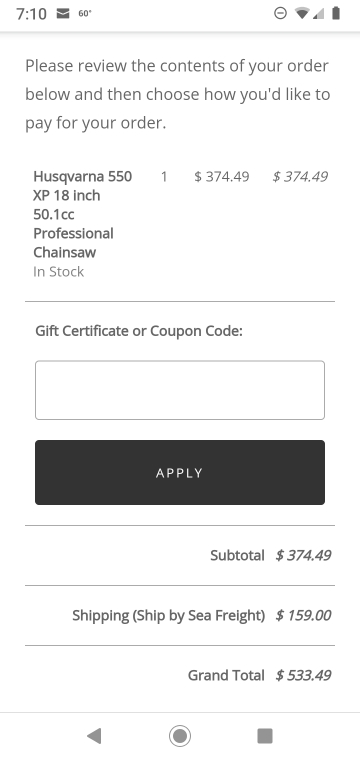Tap the Subtotal amount $374.49

(303, 555)
